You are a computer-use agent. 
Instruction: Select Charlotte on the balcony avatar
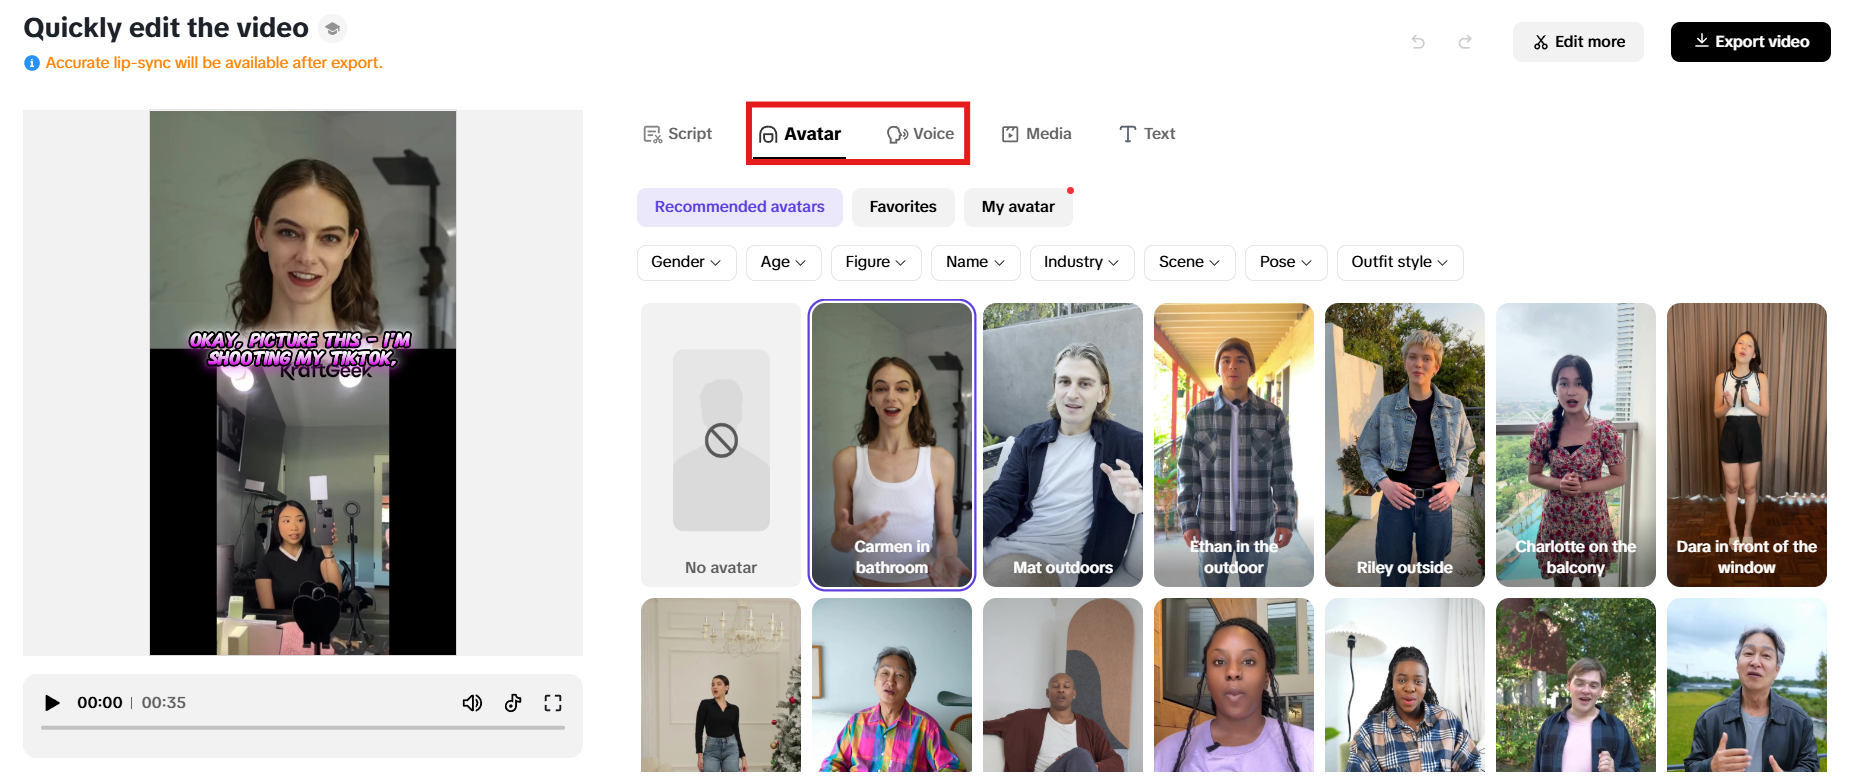coord(1576,445)
